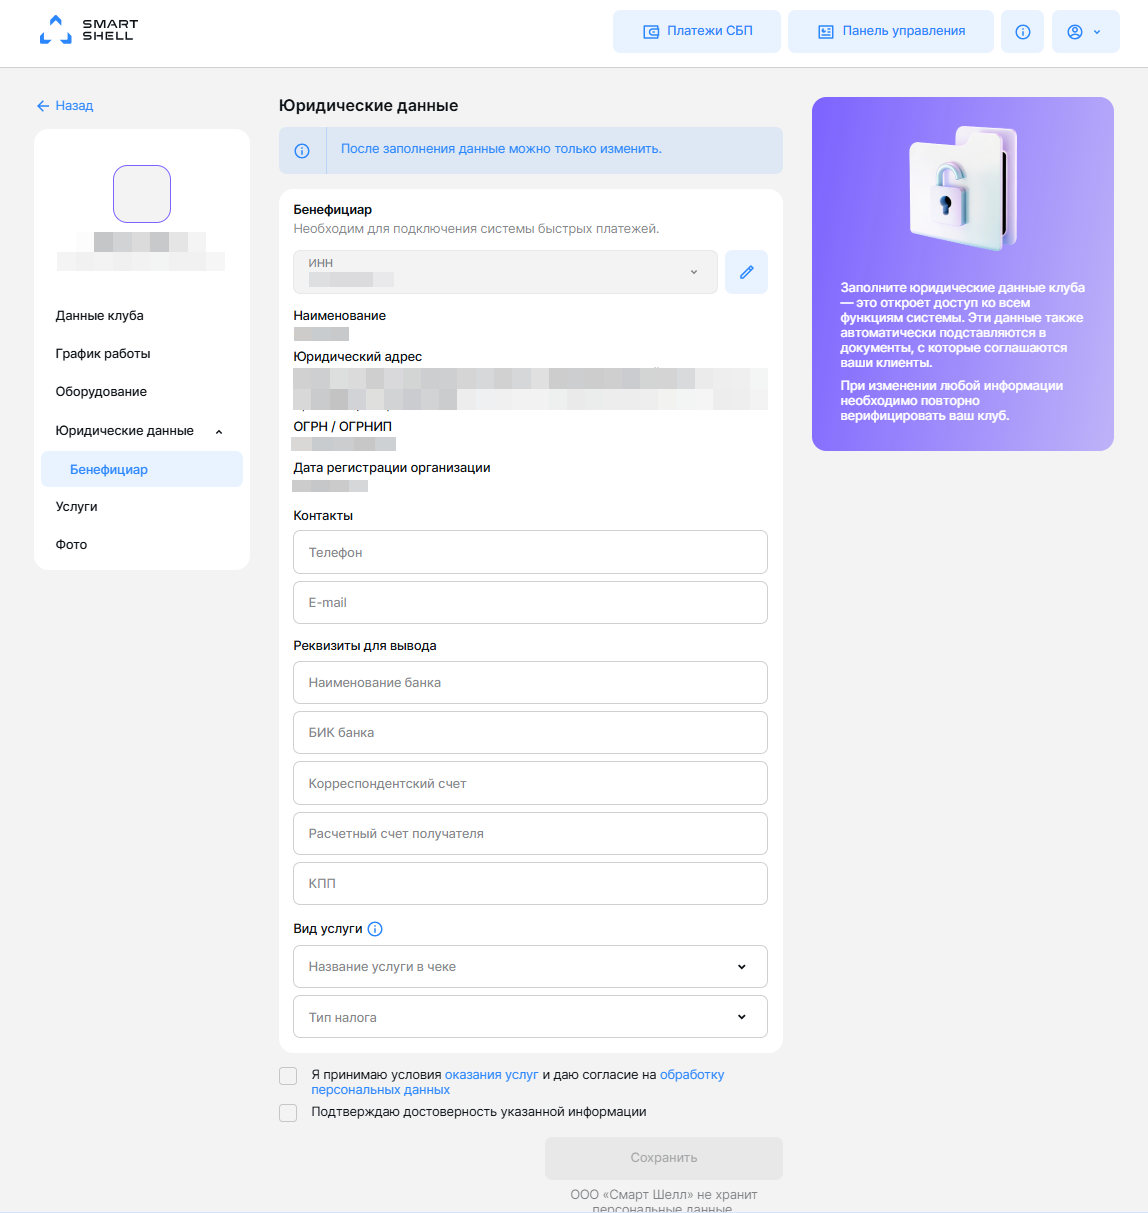Click the padlock folder illustration
The width and height of the screenshot is (1148, 1213).
(963, 189)
